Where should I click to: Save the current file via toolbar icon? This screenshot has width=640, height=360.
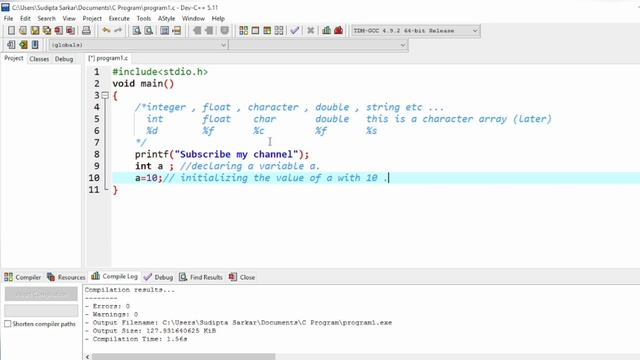35,31
